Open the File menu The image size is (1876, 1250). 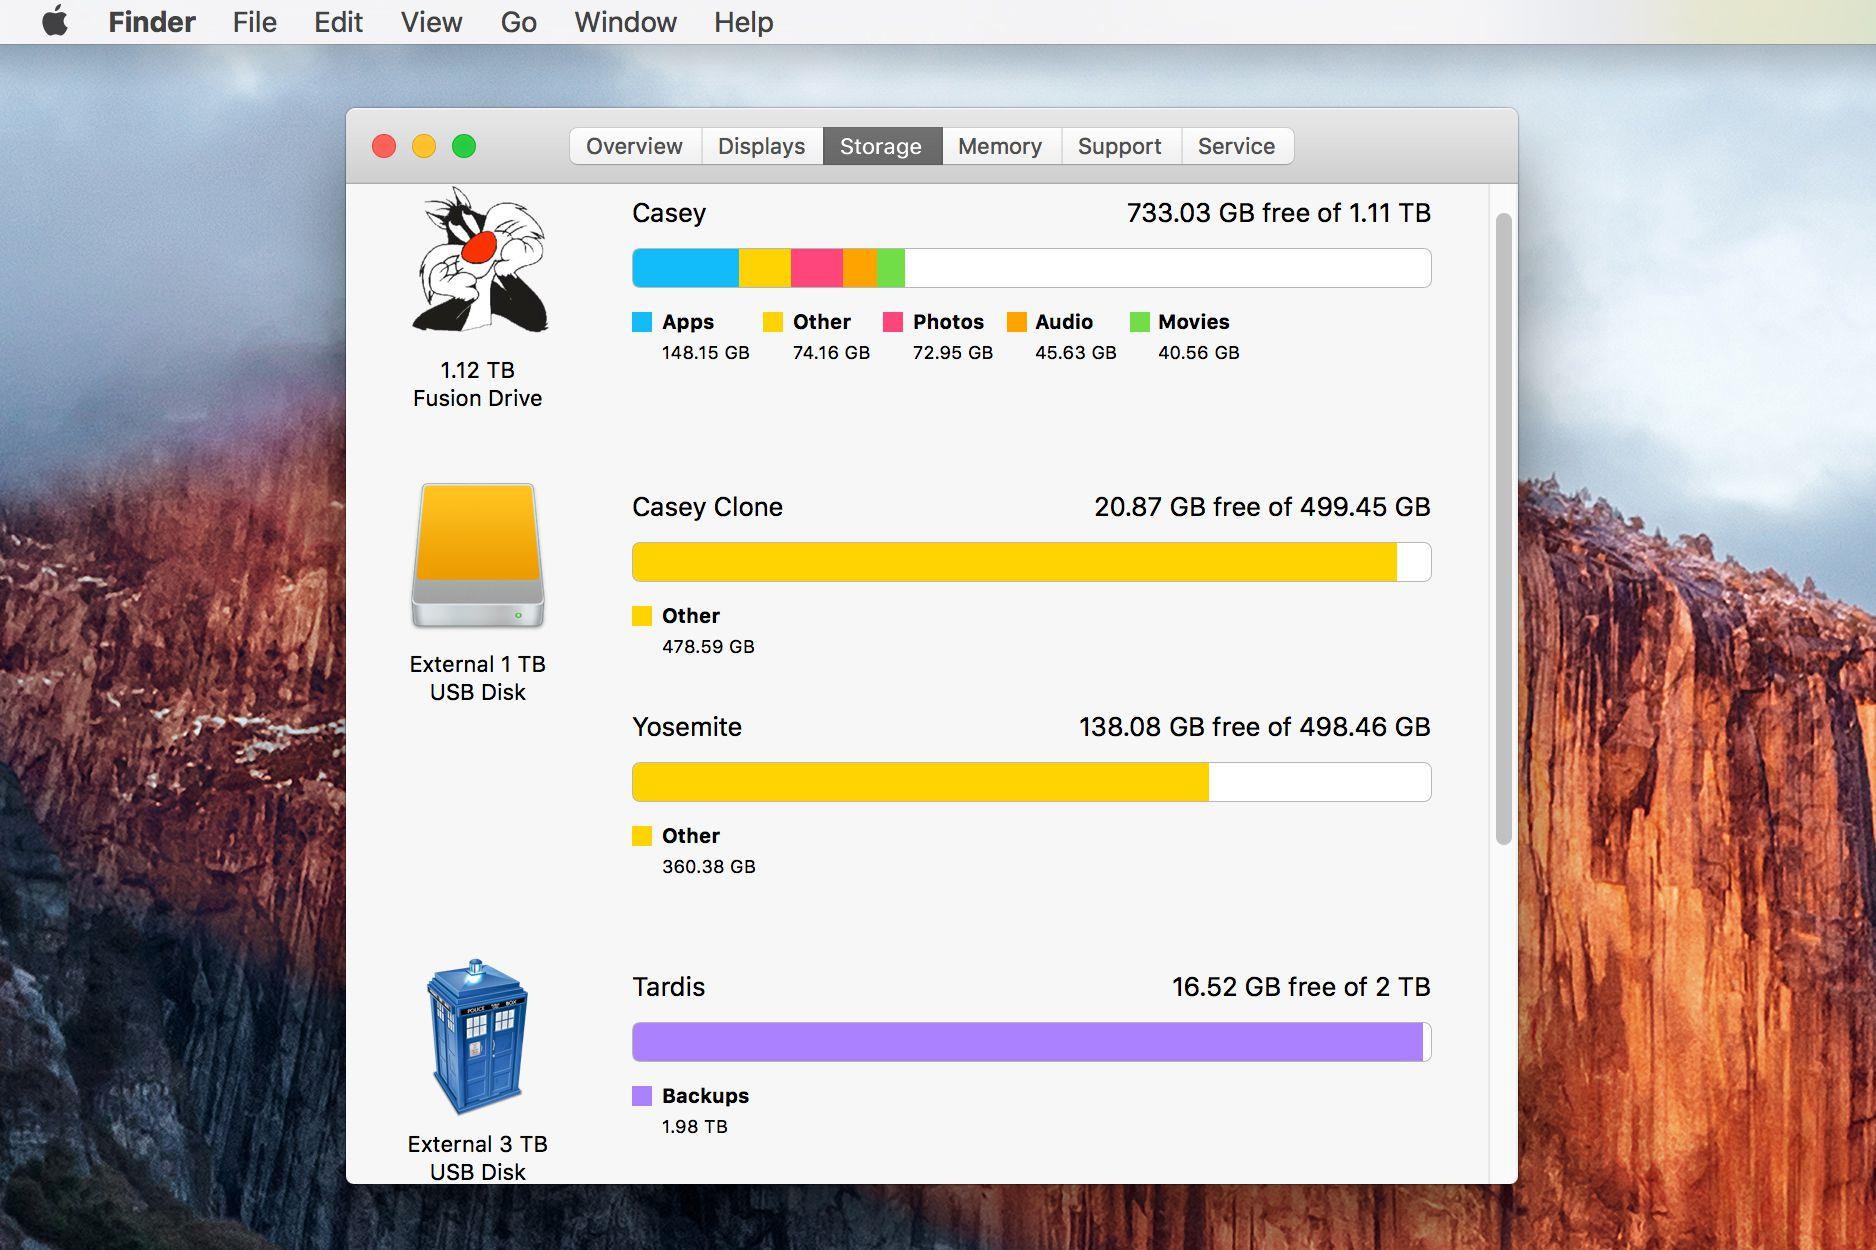coord(254,22)
